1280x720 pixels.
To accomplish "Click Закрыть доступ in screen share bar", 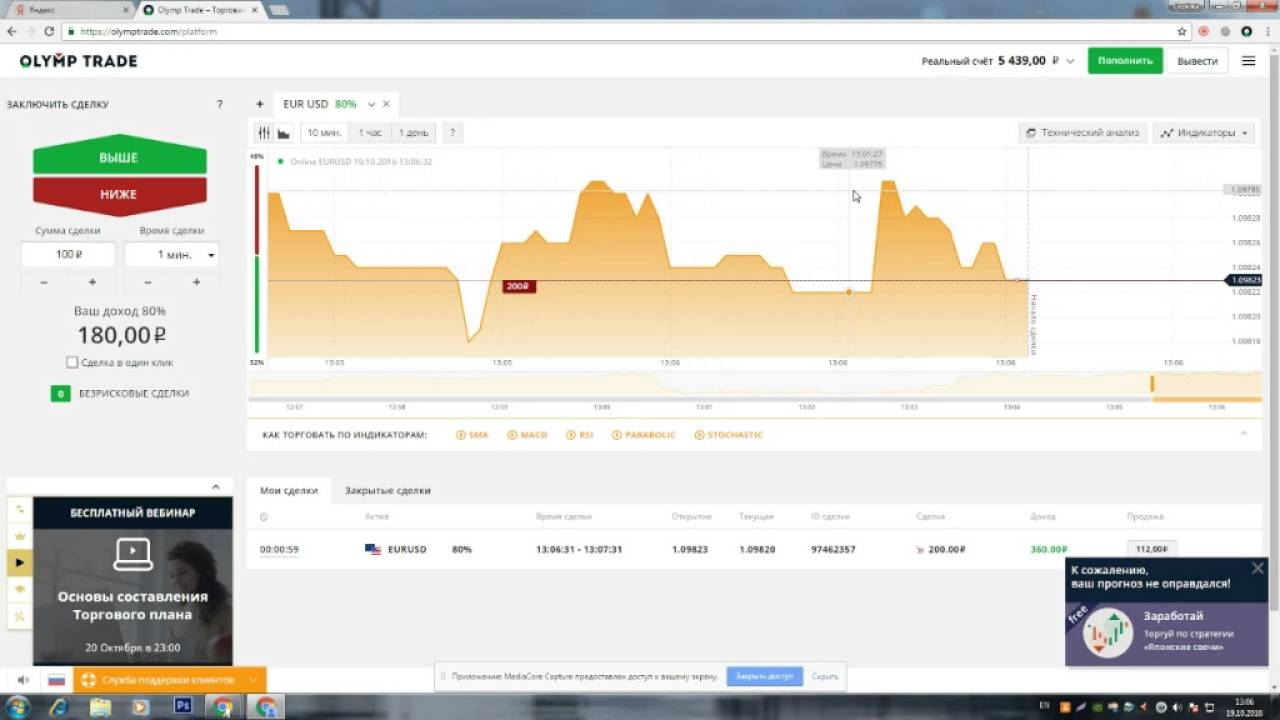I will (x=764, y=676).
